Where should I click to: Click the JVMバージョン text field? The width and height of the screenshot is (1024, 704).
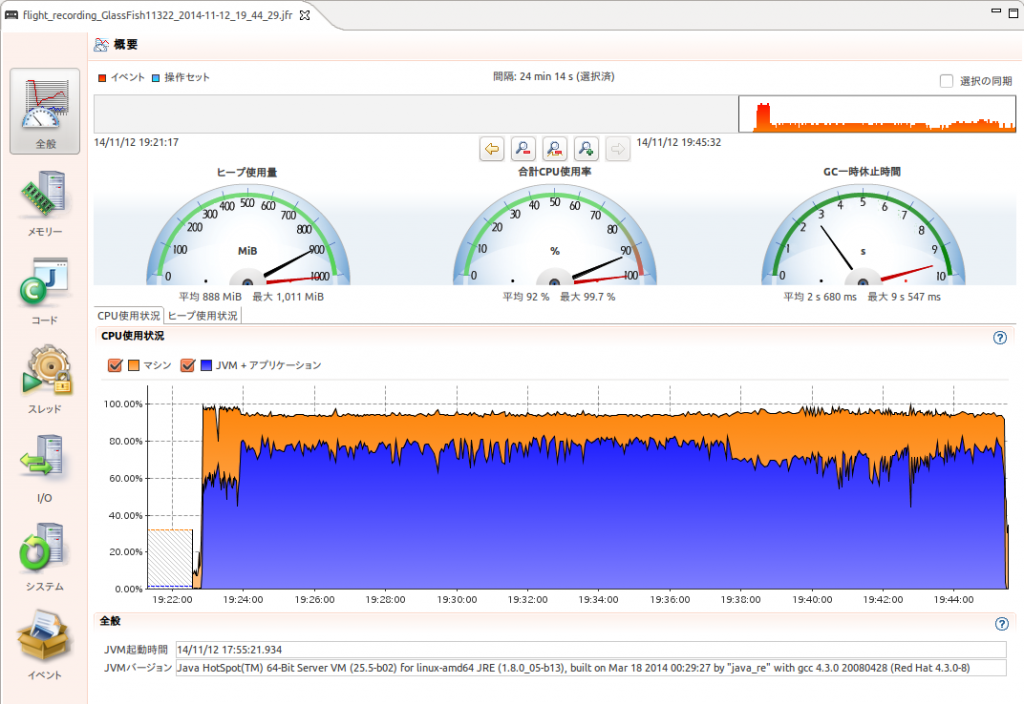point(590,667)
